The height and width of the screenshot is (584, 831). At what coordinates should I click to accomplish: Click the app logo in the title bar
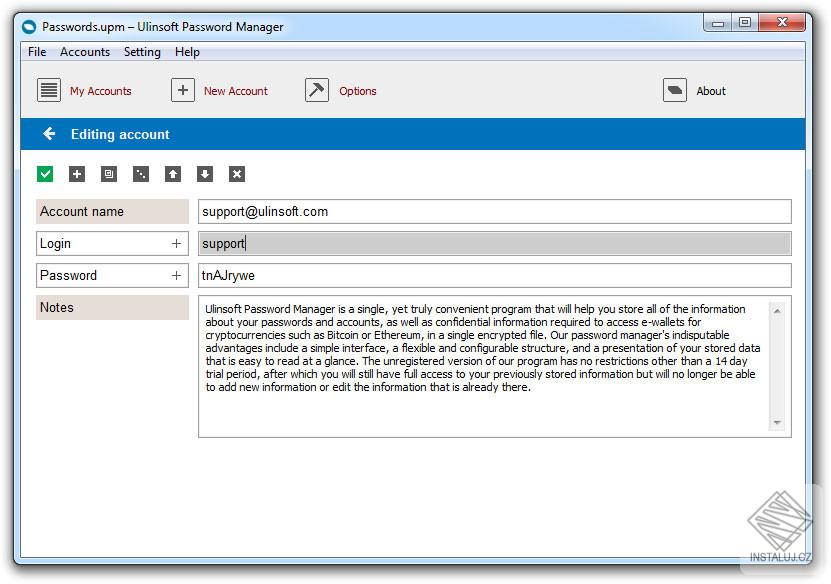[29, 26]
